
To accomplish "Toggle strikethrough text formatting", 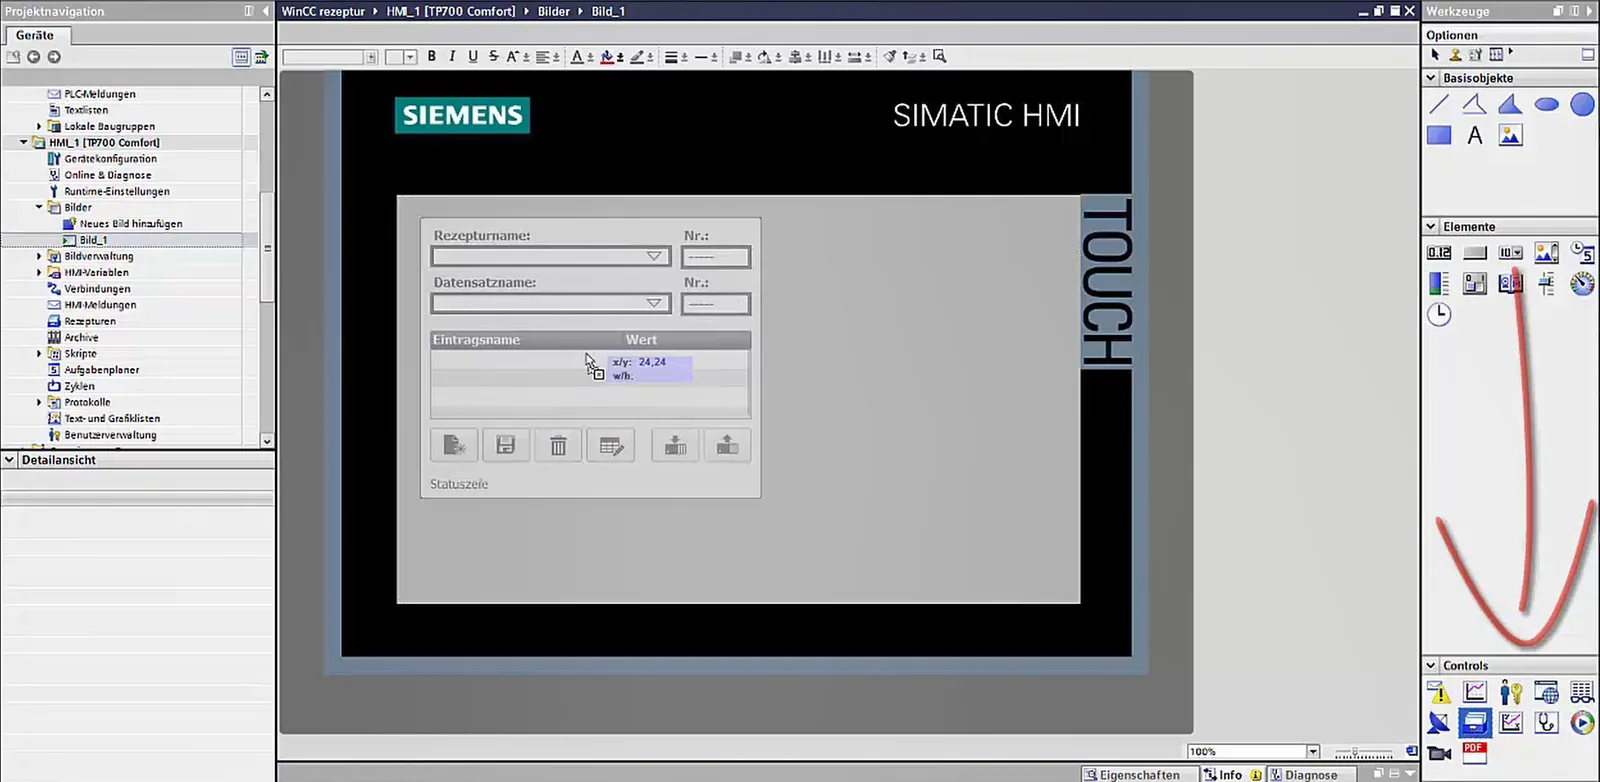I will tap(494, 57).
